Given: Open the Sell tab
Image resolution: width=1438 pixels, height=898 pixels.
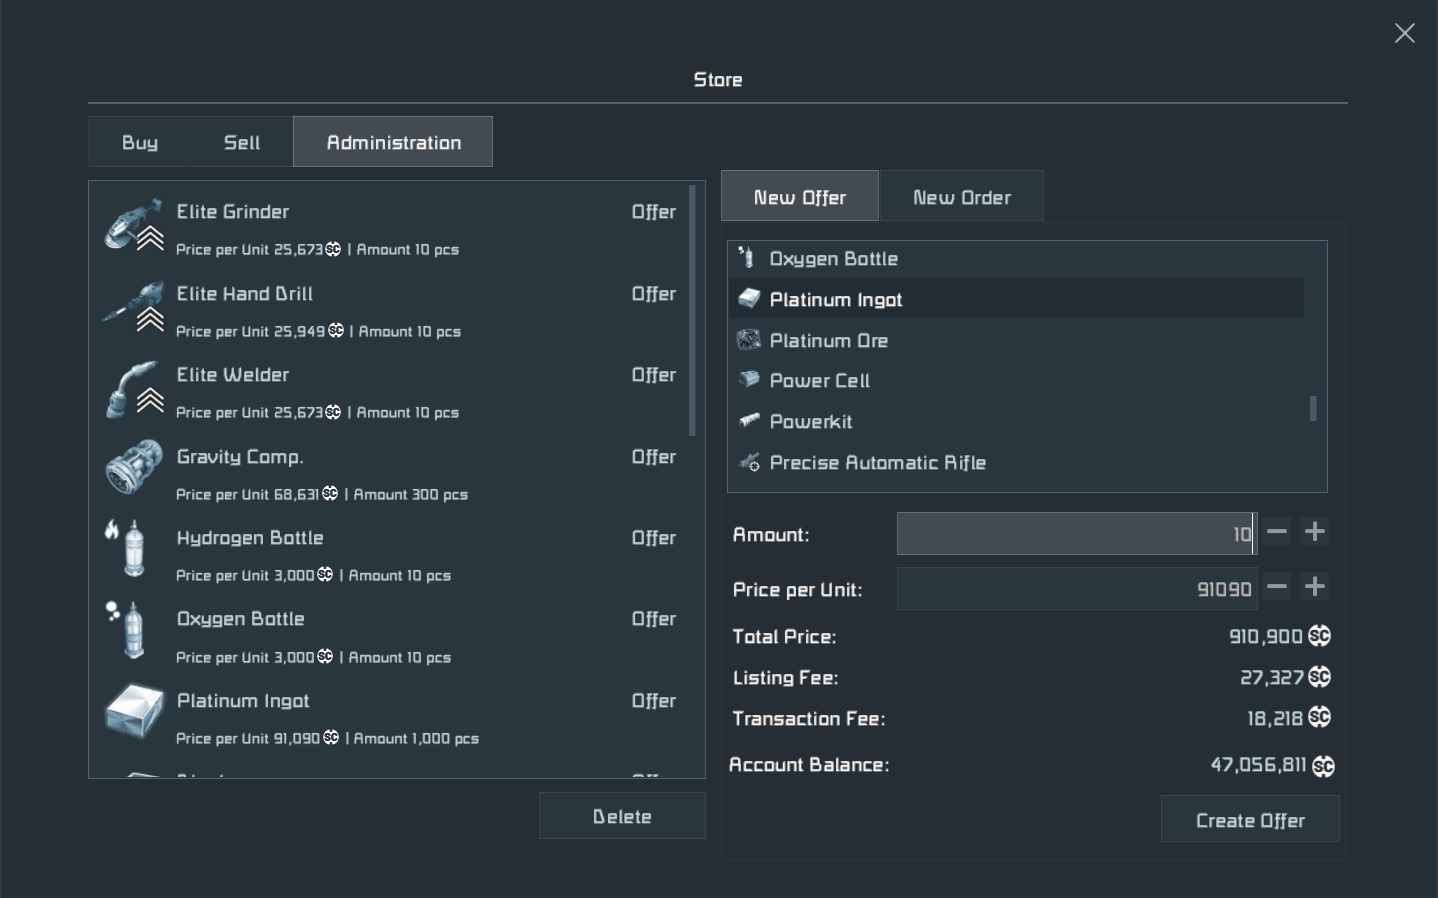Looking at the screenshot, I should tap(242, 142).
